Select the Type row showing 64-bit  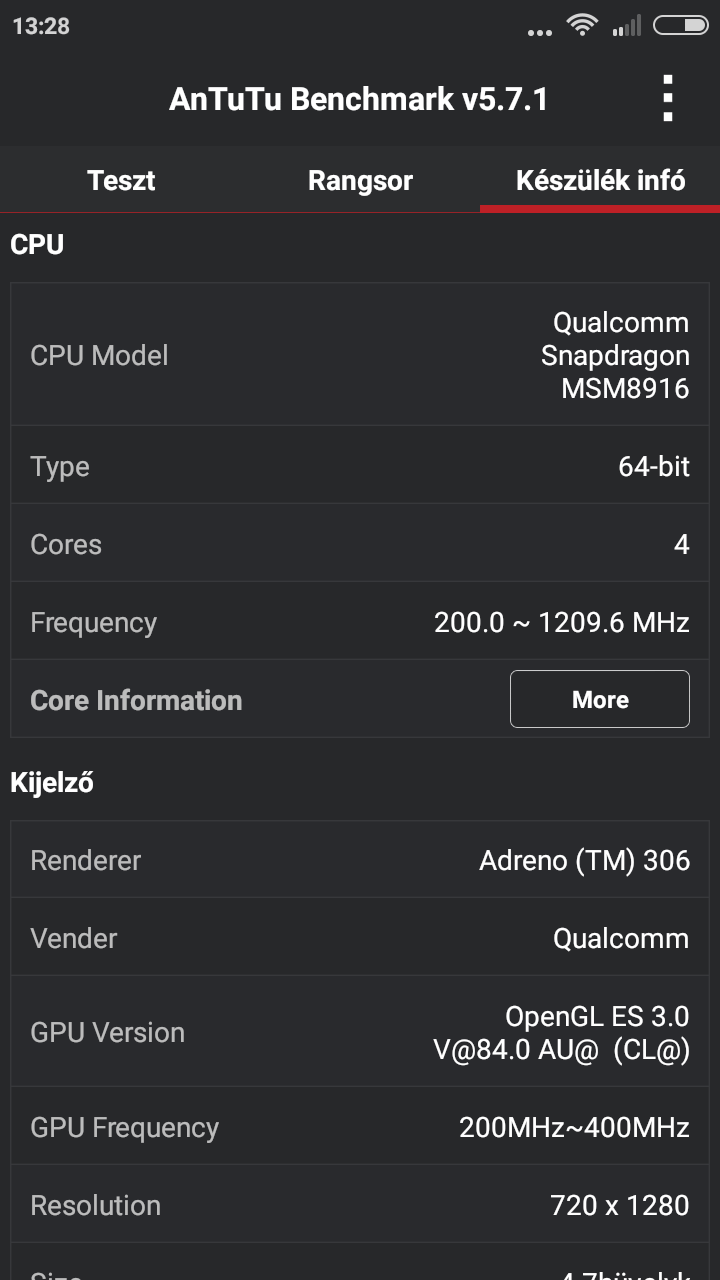pos(360,466)
